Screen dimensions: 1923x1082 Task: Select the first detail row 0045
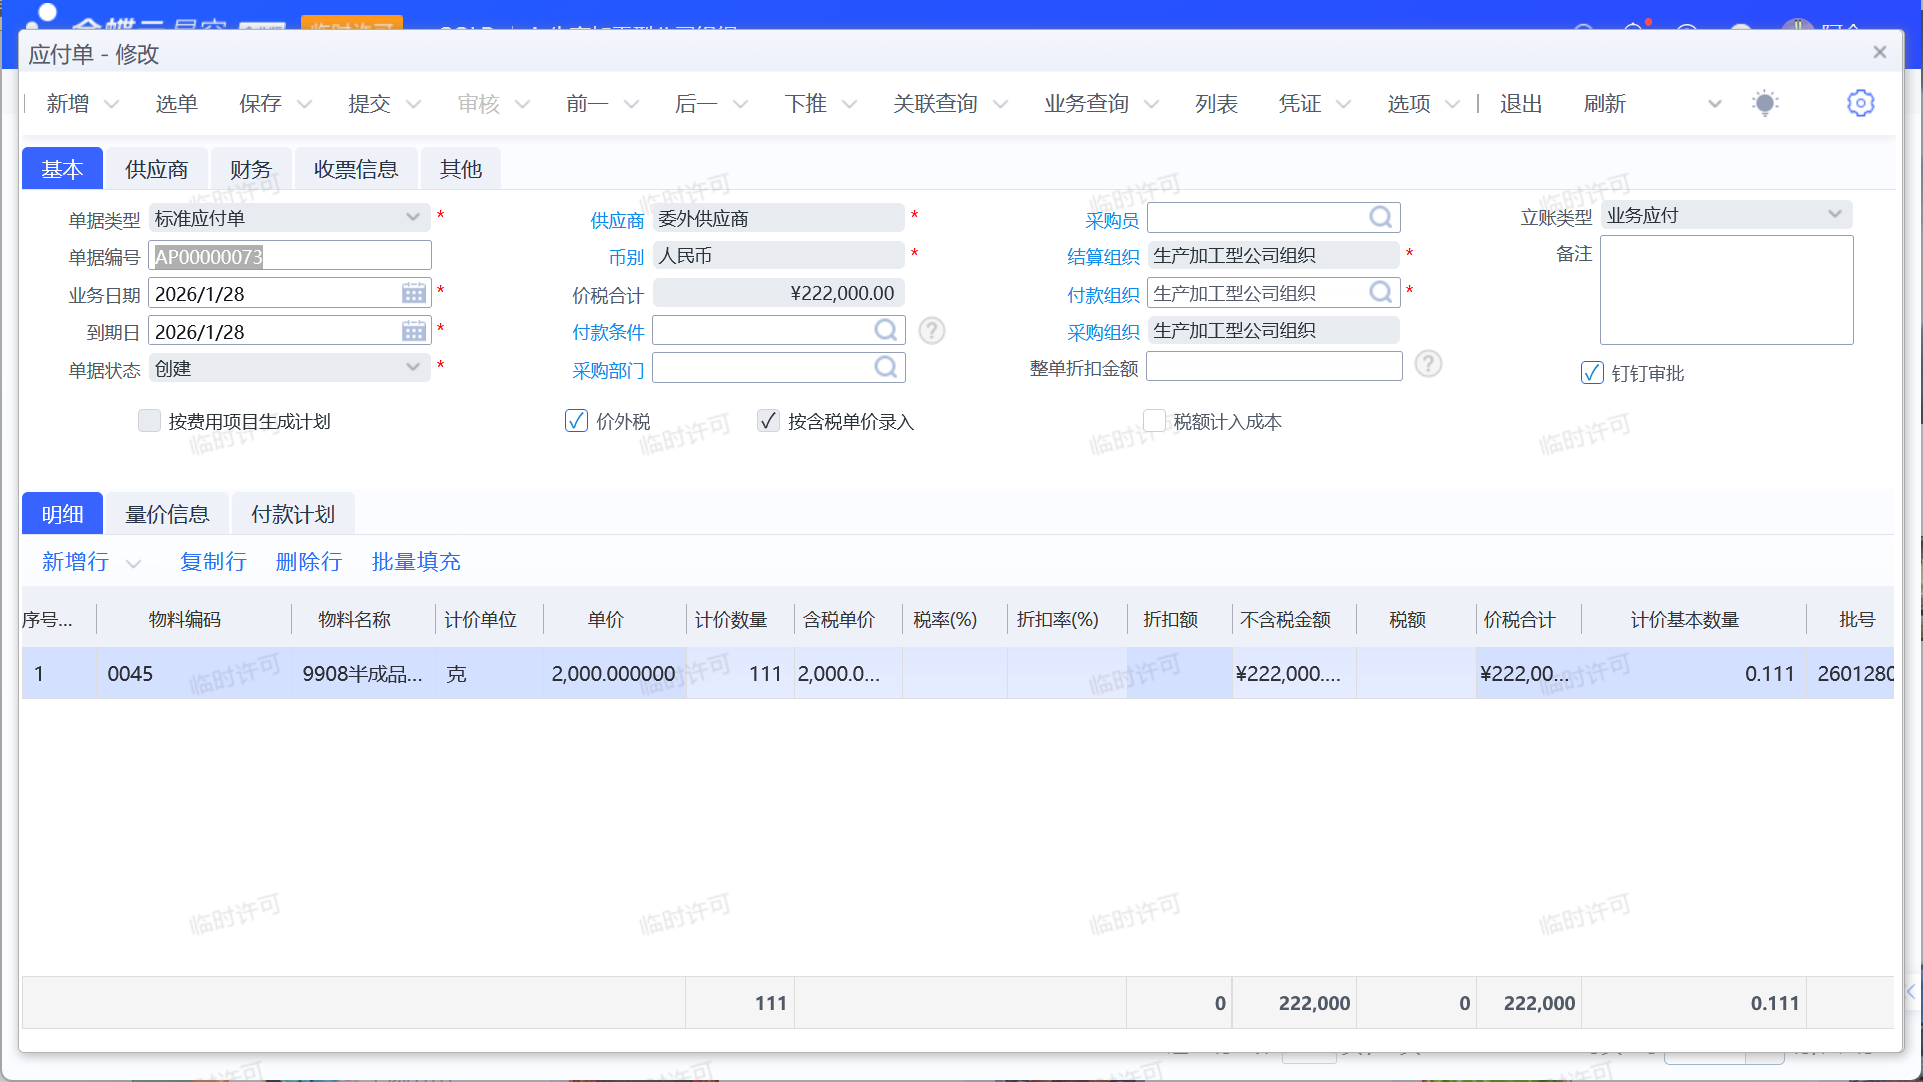(130, 674)
